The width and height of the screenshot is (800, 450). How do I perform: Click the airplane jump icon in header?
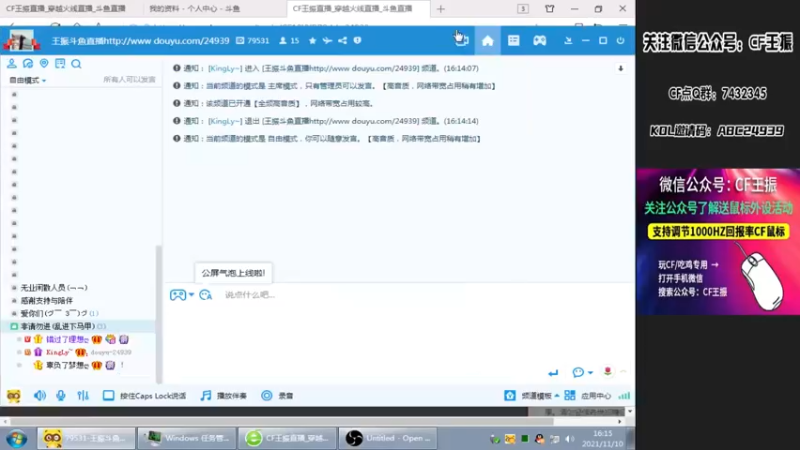[328, 41]
